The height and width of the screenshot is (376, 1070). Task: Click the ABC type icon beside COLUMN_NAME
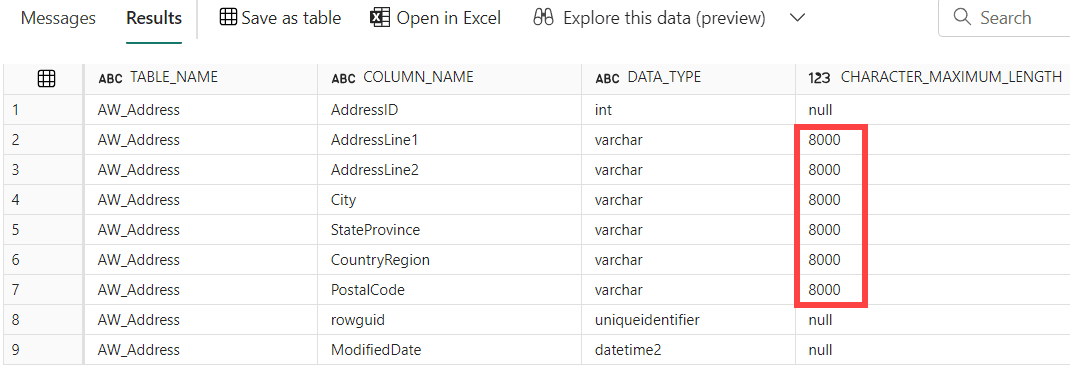coord(343,78)
